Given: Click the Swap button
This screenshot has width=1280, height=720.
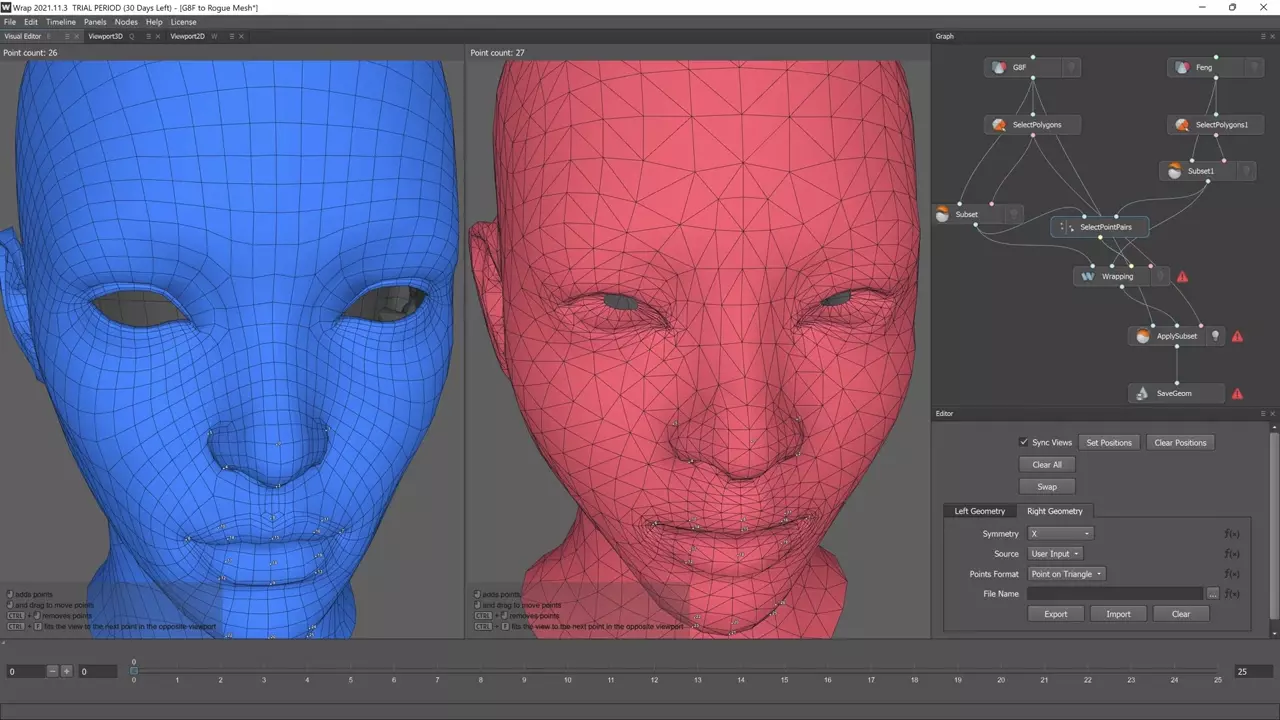Looking at the screenshot, I should (x=1047, y=487).
